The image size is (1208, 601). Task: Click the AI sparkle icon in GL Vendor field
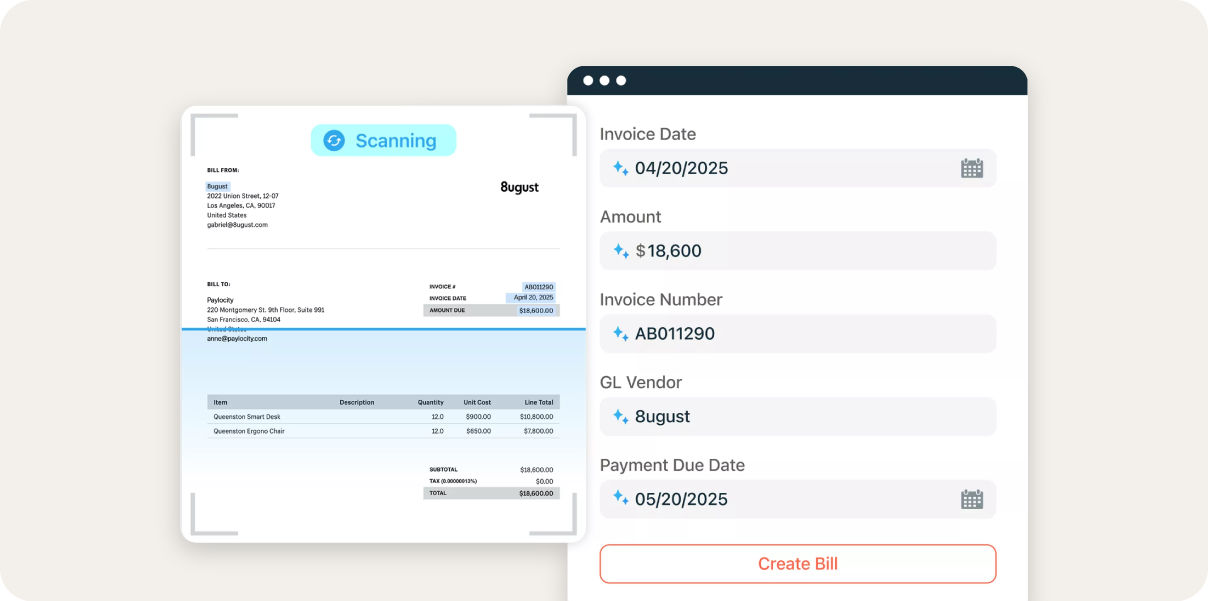click(618, 416)
